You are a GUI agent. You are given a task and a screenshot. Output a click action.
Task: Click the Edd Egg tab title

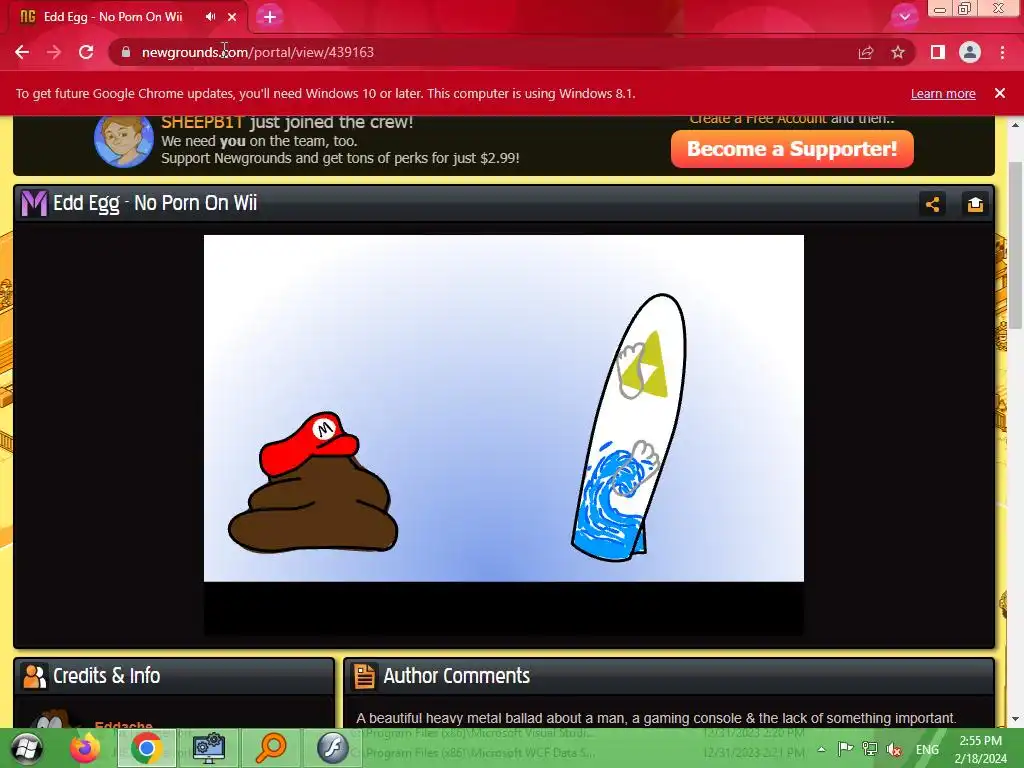tap(112, 17)
